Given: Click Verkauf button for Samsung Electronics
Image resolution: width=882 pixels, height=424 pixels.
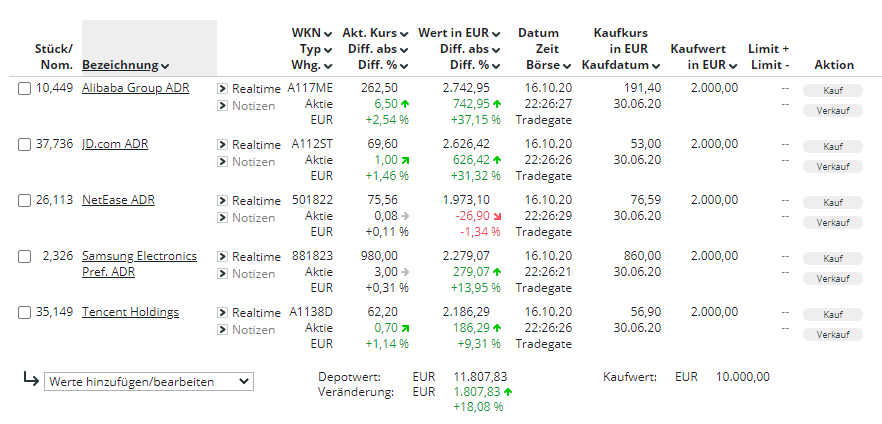Looking at the screenshot, I should [832, 279].
